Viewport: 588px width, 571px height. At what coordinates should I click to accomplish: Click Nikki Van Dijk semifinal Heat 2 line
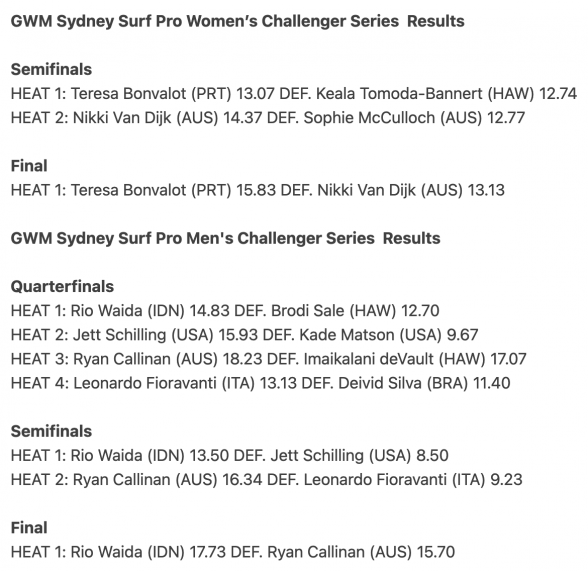268,118
